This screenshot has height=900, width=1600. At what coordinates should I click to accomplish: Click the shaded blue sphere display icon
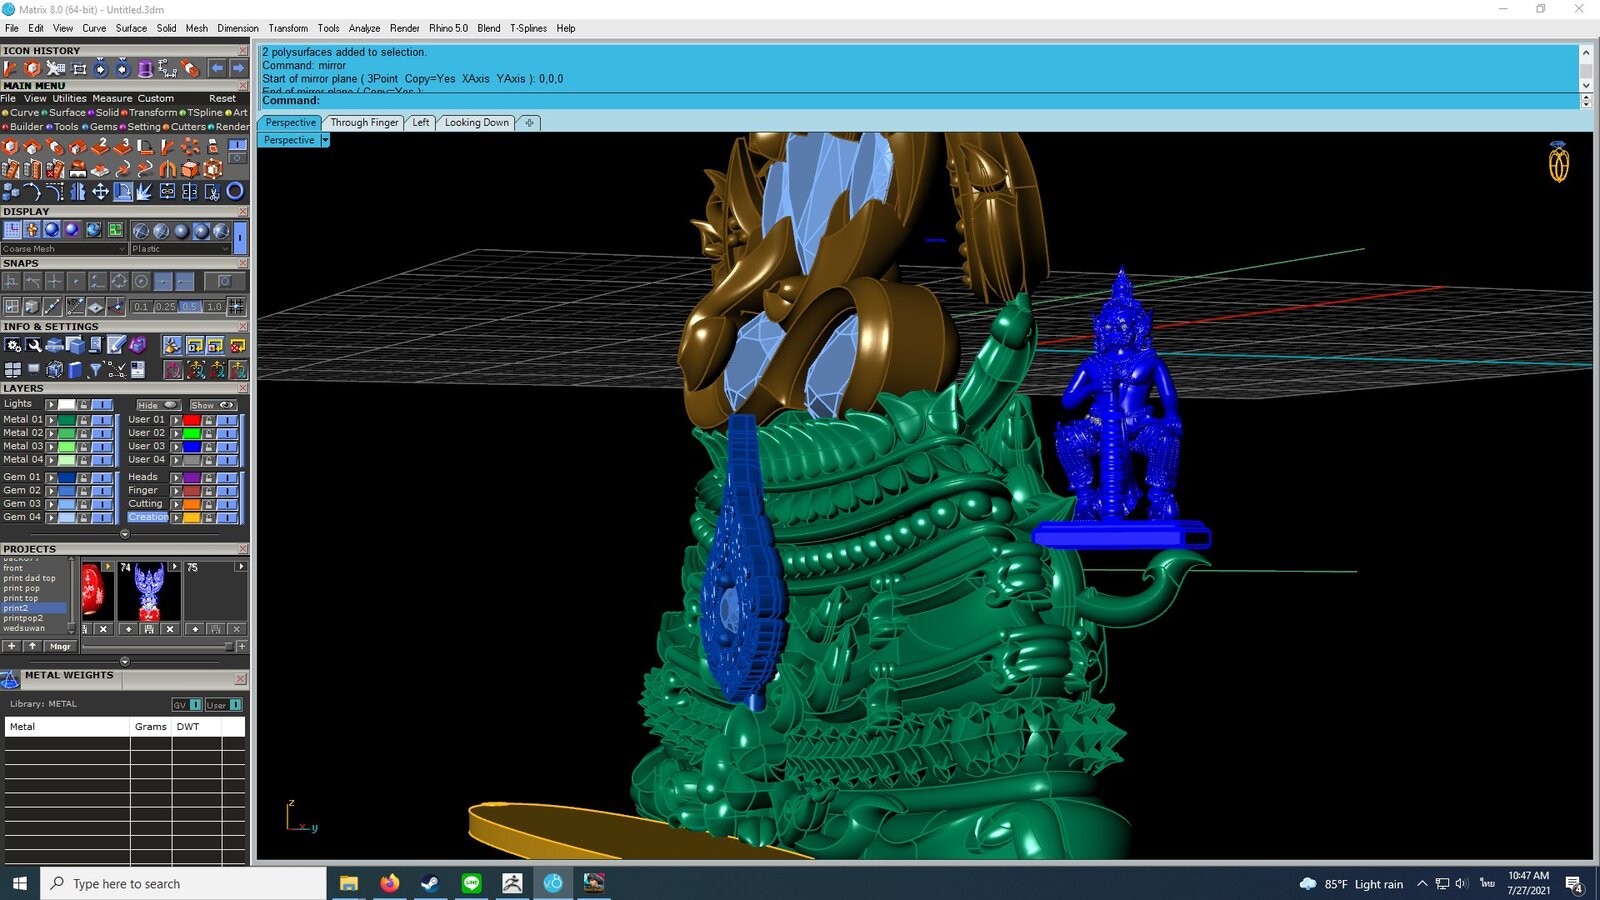51,230
